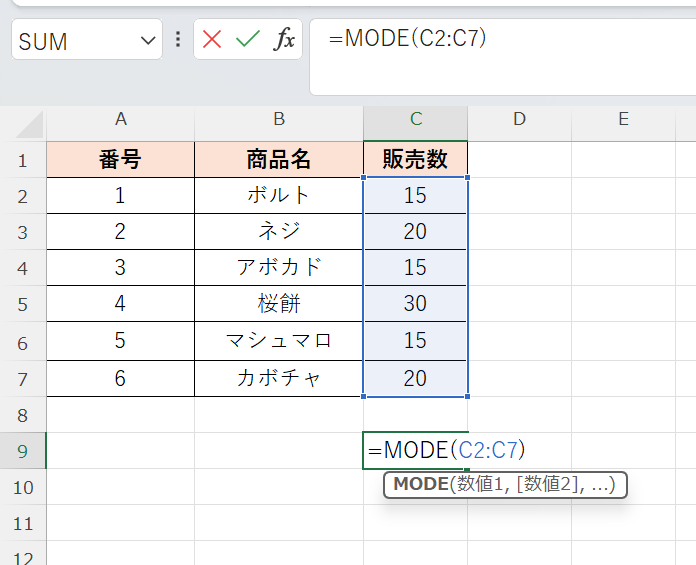Click the green checkmark enter icon
Image resolution: width=696 pixels, height=565 pixels.
(247, 40)
